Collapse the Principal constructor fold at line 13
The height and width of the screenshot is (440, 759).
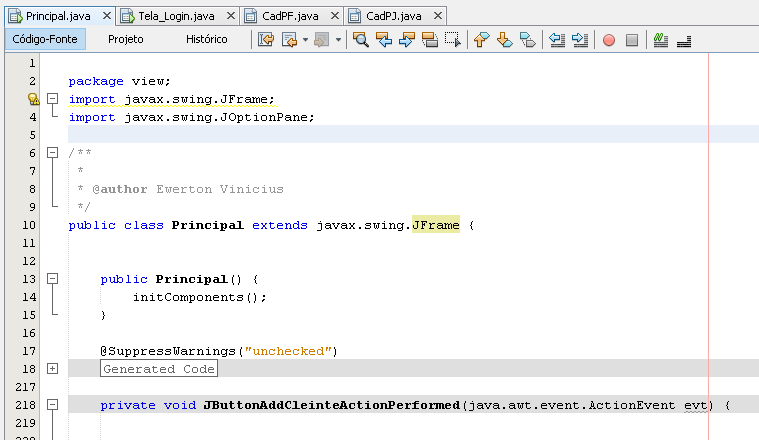(x=52, y=279)
